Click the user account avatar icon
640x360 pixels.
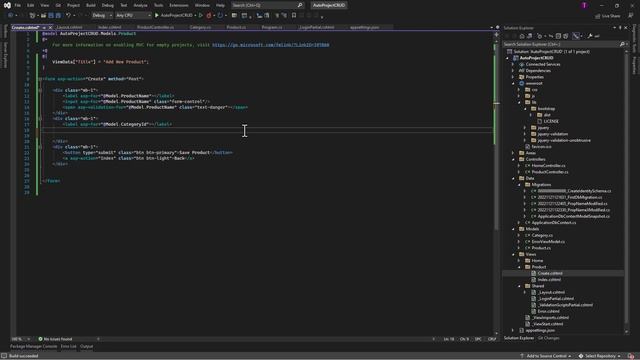point(584,5)
